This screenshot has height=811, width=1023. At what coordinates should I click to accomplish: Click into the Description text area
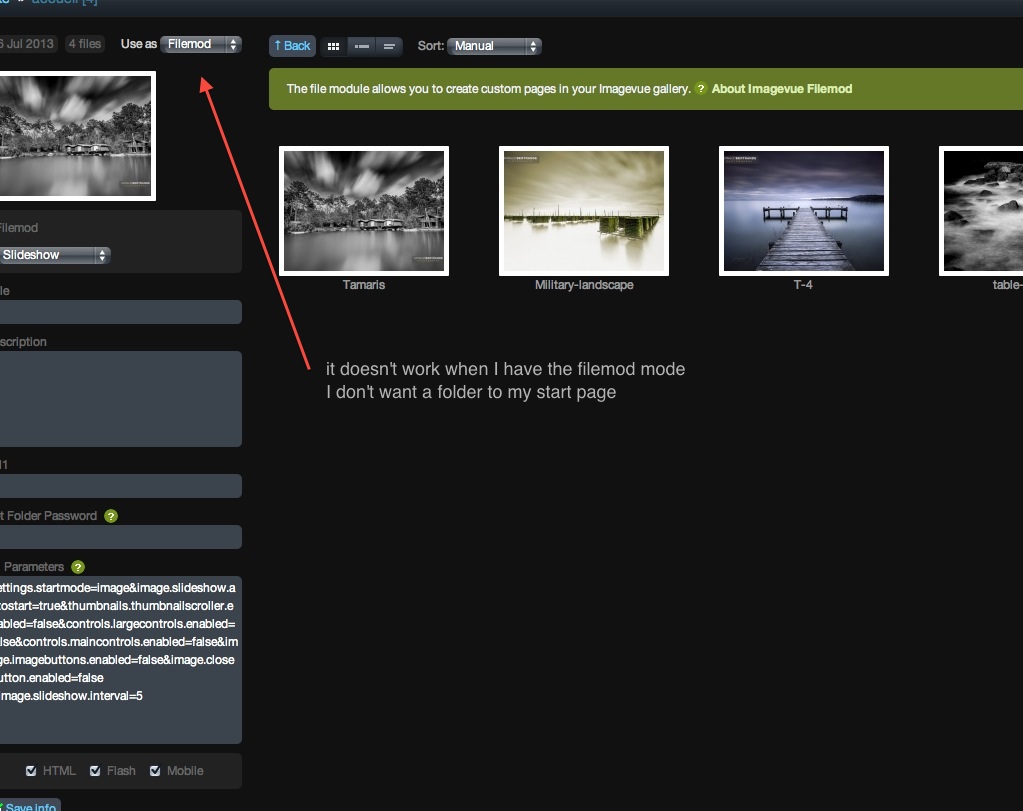coord(120,399)
